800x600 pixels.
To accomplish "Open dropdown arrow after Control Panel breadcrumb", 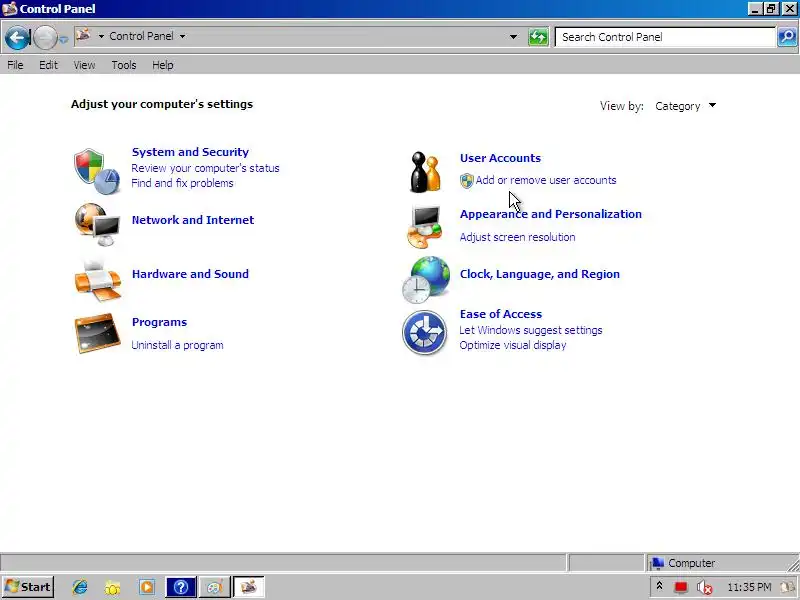I will tap(182, 36).
